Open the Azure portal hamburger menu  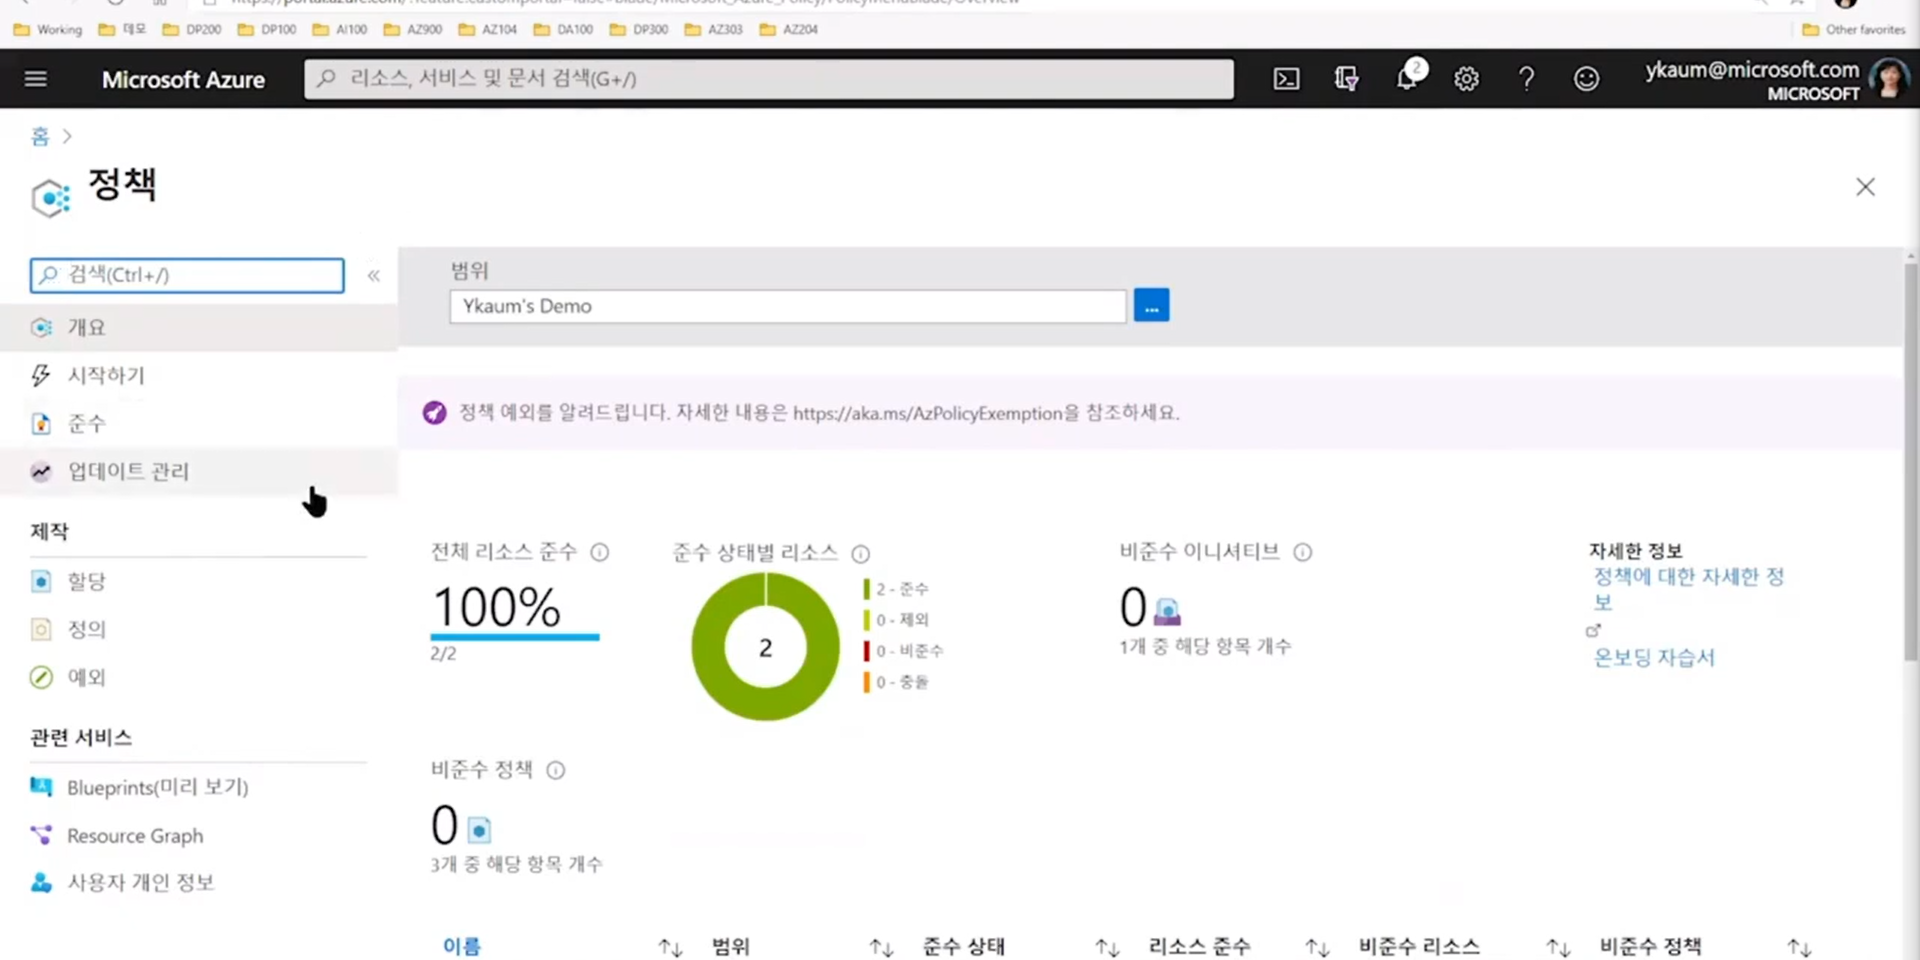click(36, 78)
